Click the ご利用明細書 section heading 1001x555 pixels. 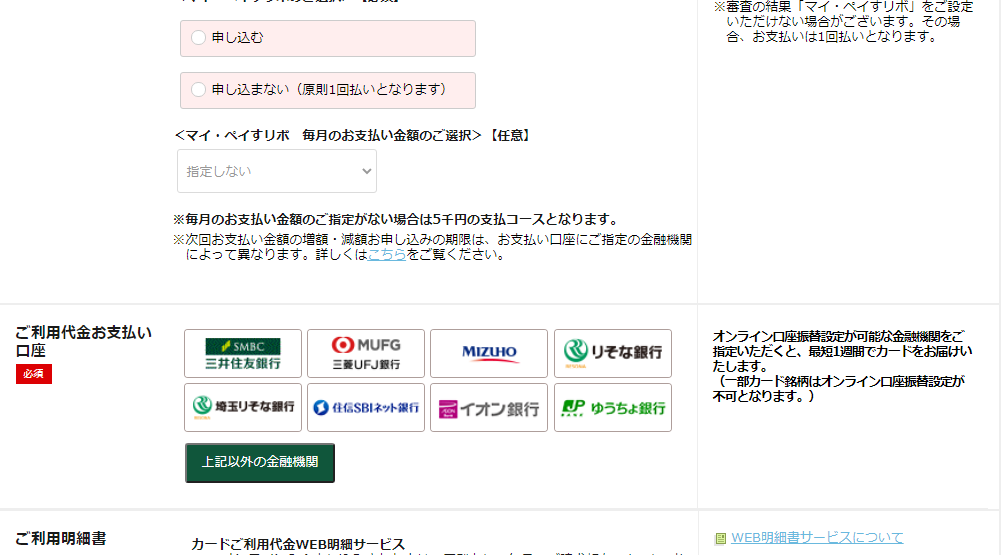tap(61, 538)
